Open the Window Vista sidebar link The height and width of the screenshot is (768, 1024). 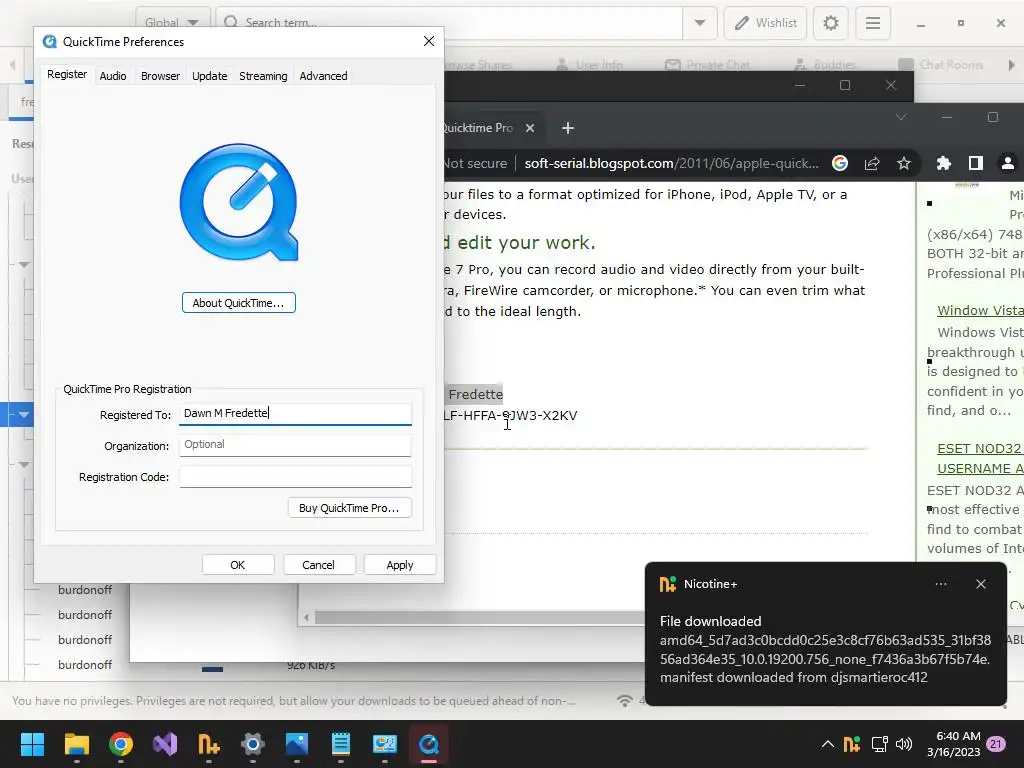click(x=980, y=310)
